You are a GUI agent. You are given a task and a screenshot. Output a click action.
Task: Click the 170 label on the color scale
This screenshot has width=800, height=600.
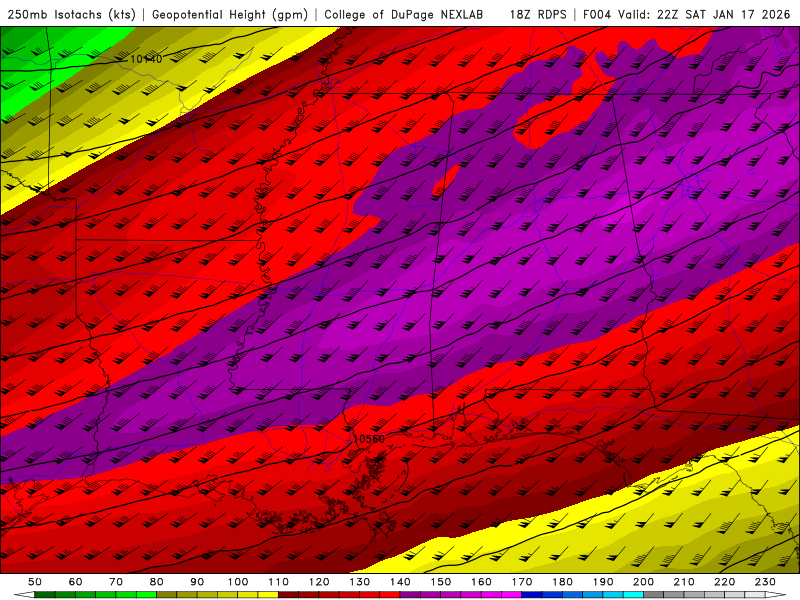[522, 582]
